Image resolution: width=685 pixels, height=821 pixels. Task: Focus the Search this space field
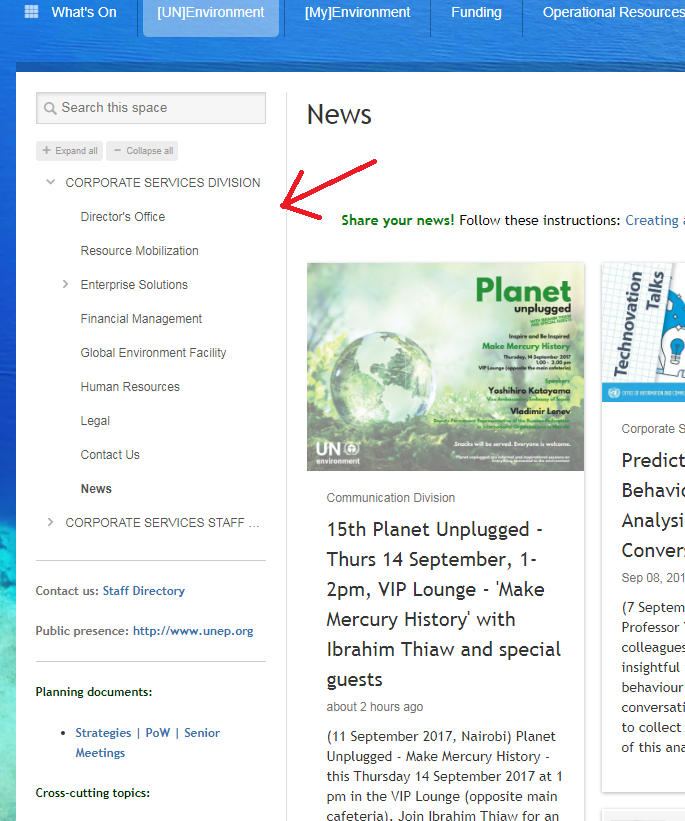(151, 108)
